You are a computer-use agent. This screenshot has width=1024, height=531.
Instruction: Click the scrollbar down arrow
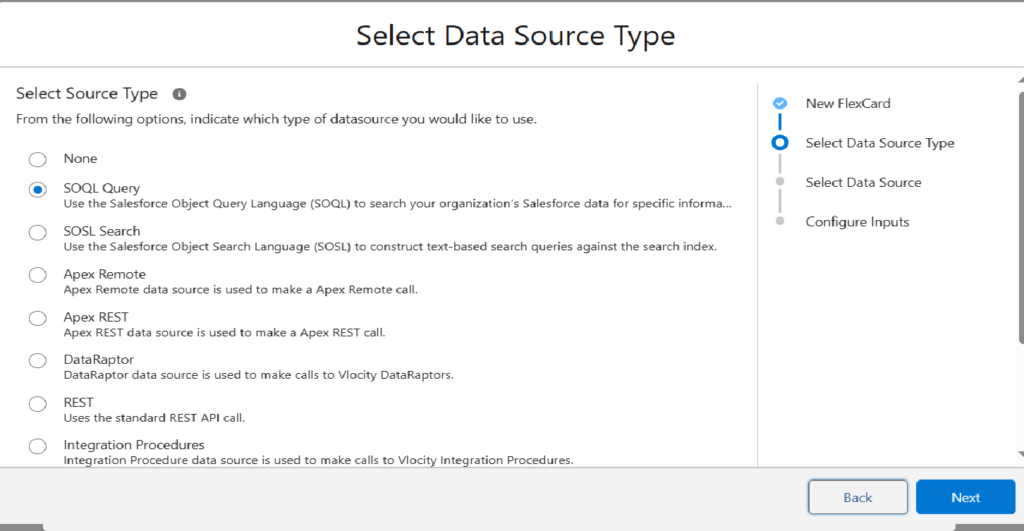click(1021, 454)
